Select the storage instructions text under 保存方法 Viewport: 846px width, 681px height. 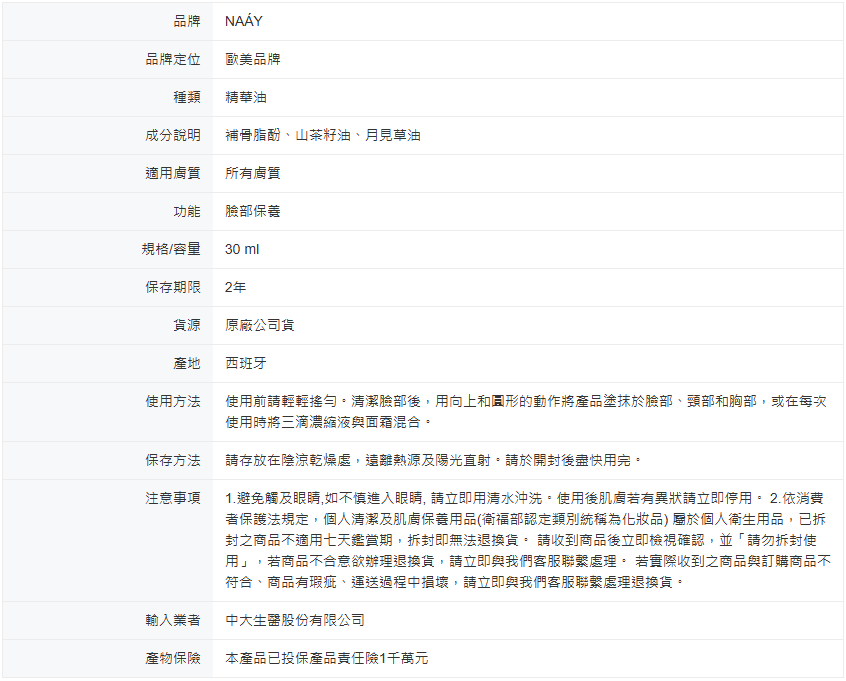(x=433, y=460)
